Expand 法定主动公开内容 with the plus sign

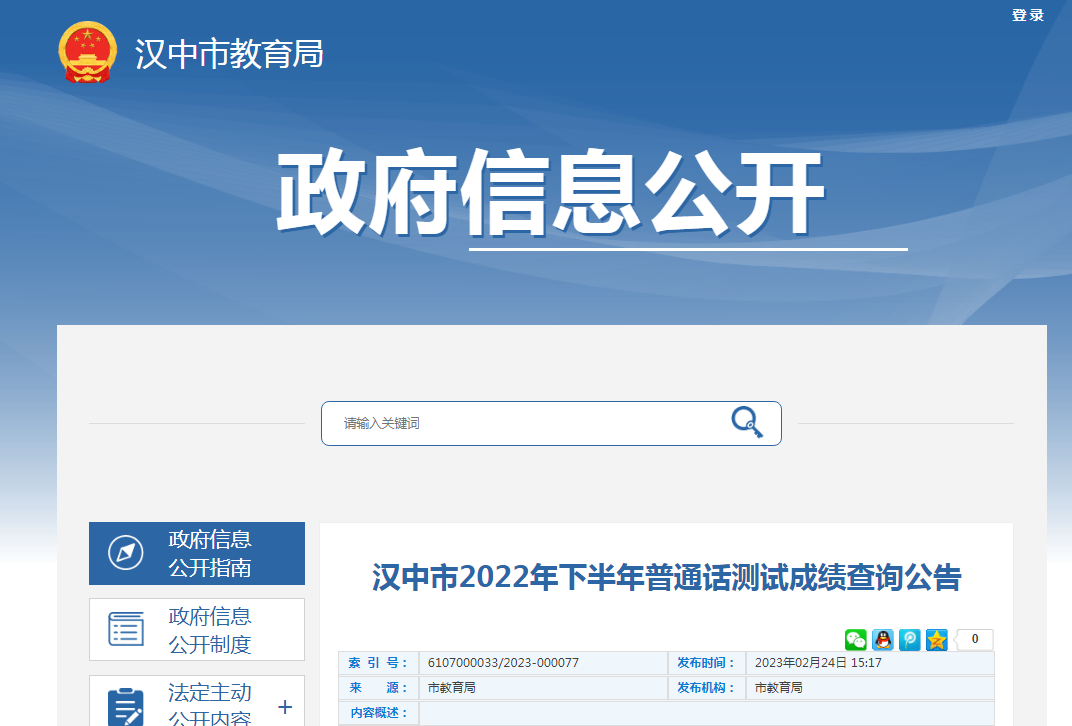coord(285,707)
